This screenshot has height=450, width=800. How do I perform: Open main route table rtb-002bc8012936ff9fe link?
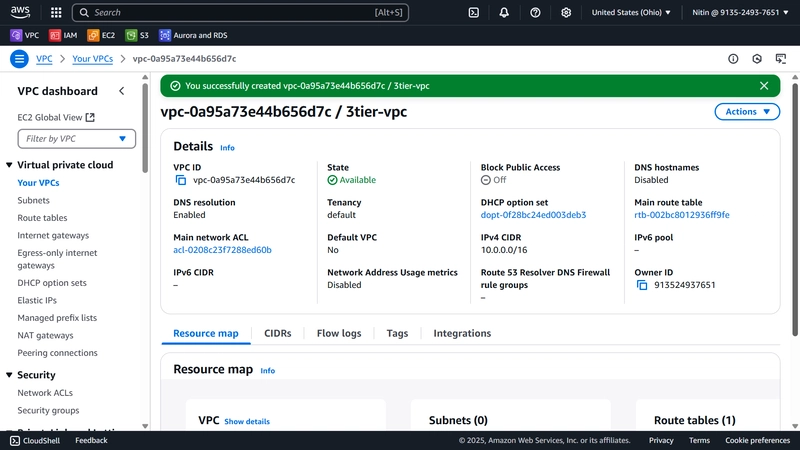point(682,215)
